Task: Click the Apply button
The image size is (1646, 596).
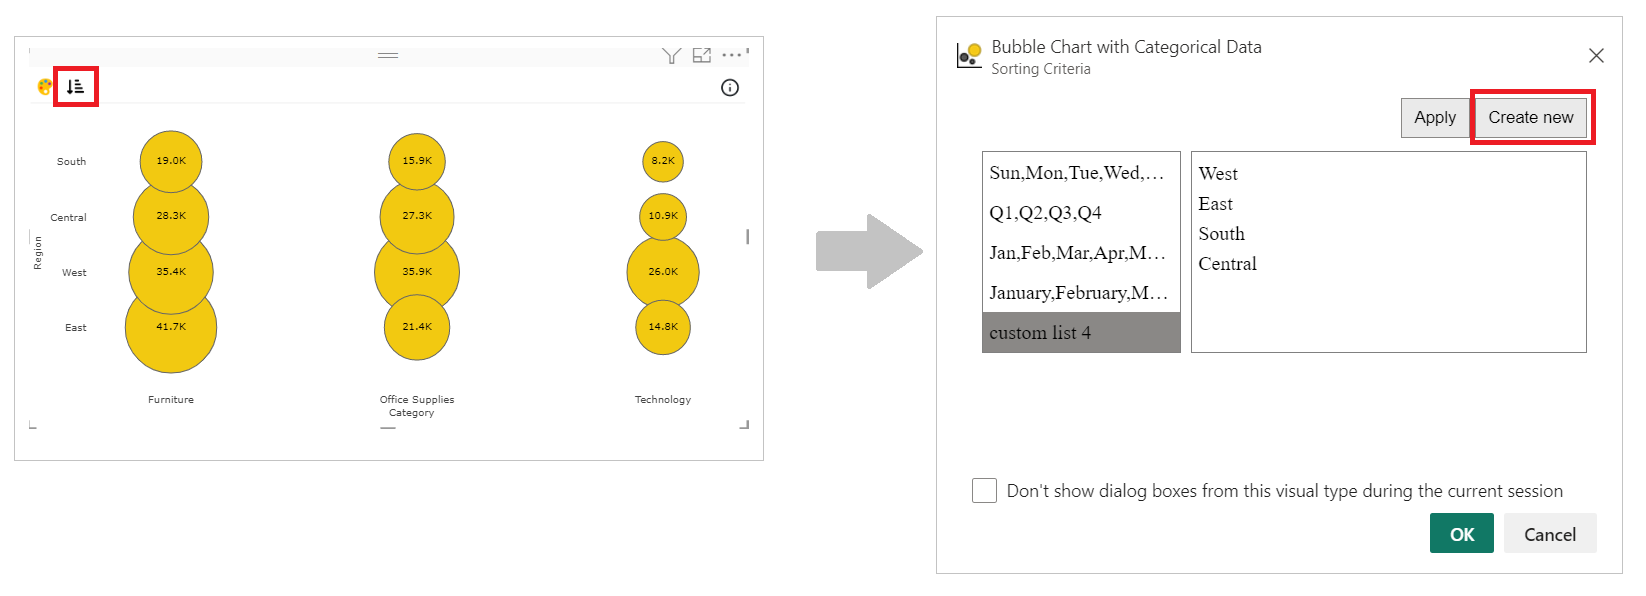Action: coord(1435,117)
